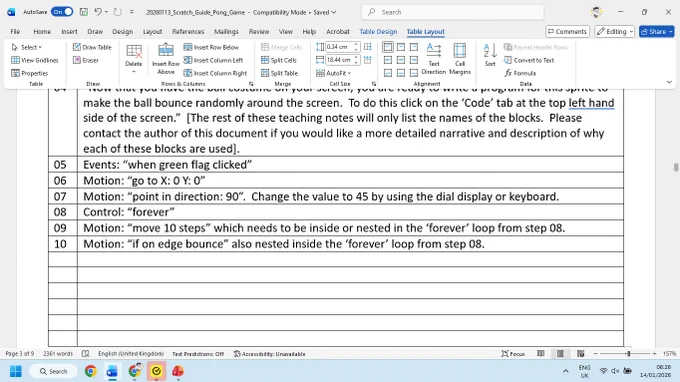680x382 pixels.
Task: Enable Focus mode
Action: click(513, 354)
